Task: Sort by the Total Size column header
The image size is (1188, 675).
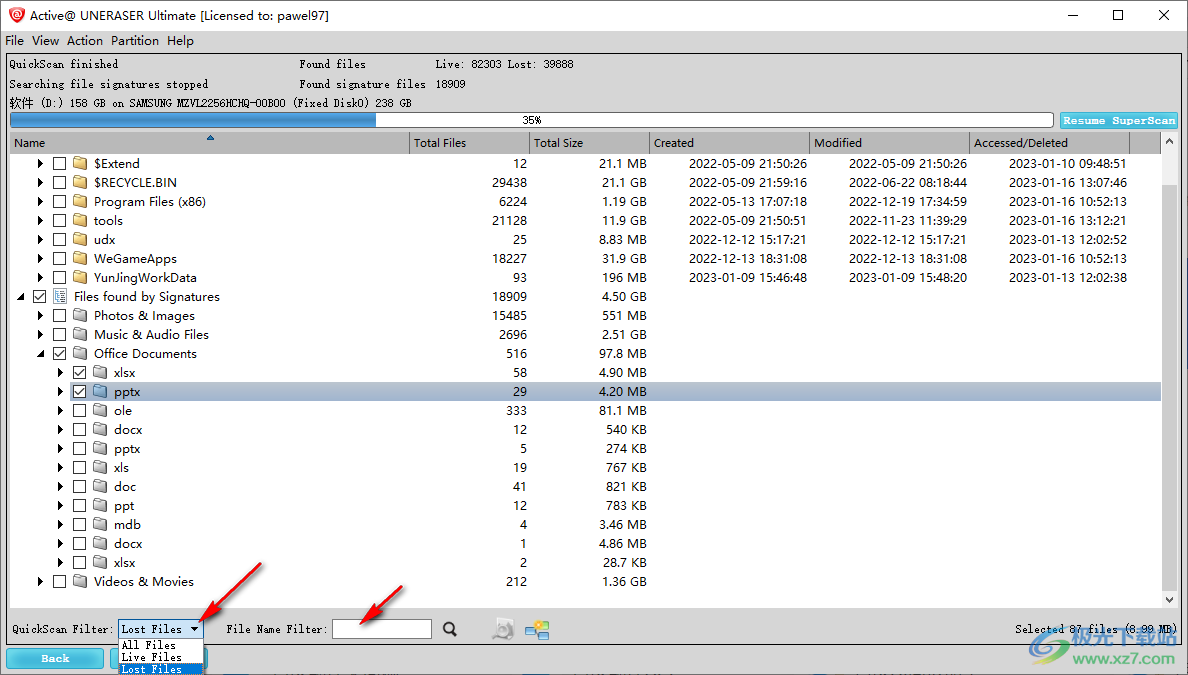Action: 589,142
